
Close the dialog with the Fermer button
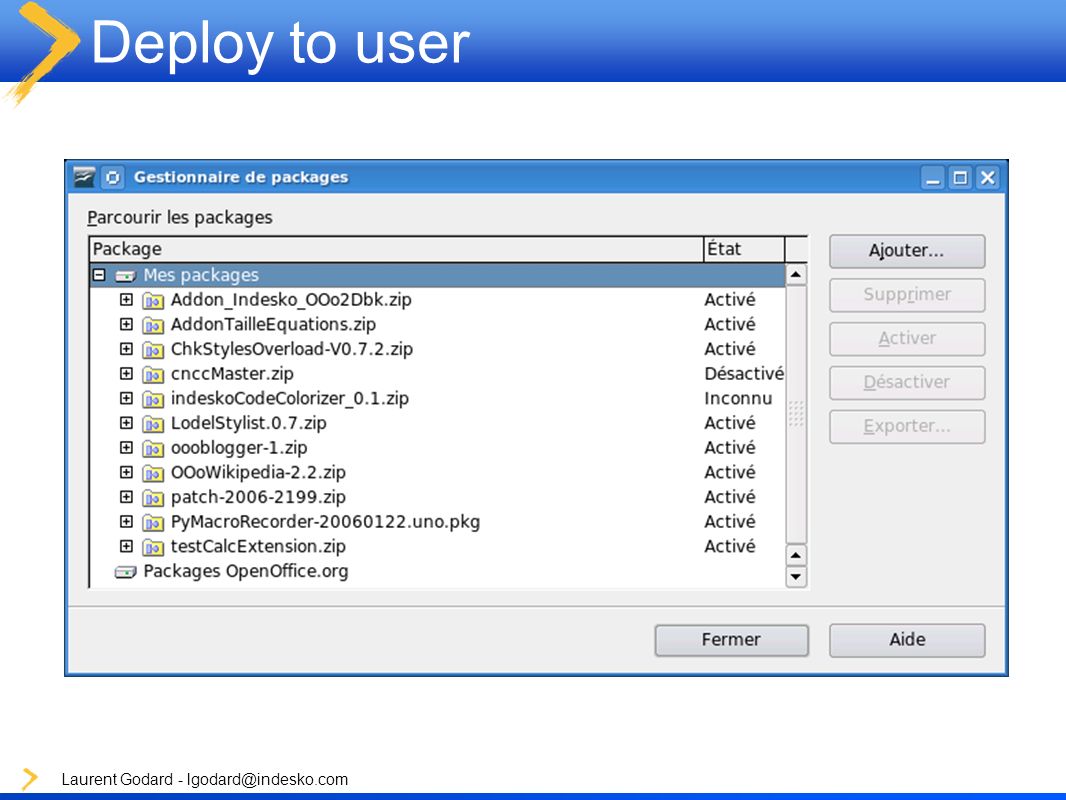(732, 640)
